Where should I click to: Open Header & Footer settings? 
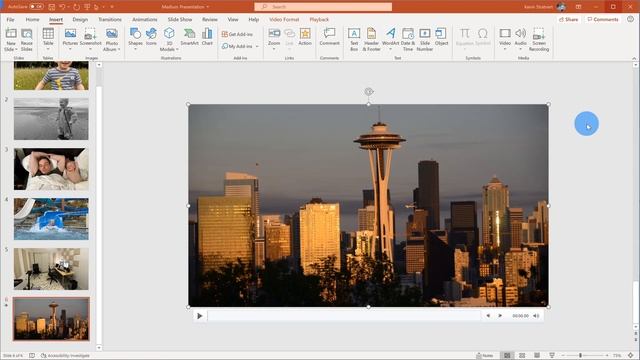[x=371, y=40]
